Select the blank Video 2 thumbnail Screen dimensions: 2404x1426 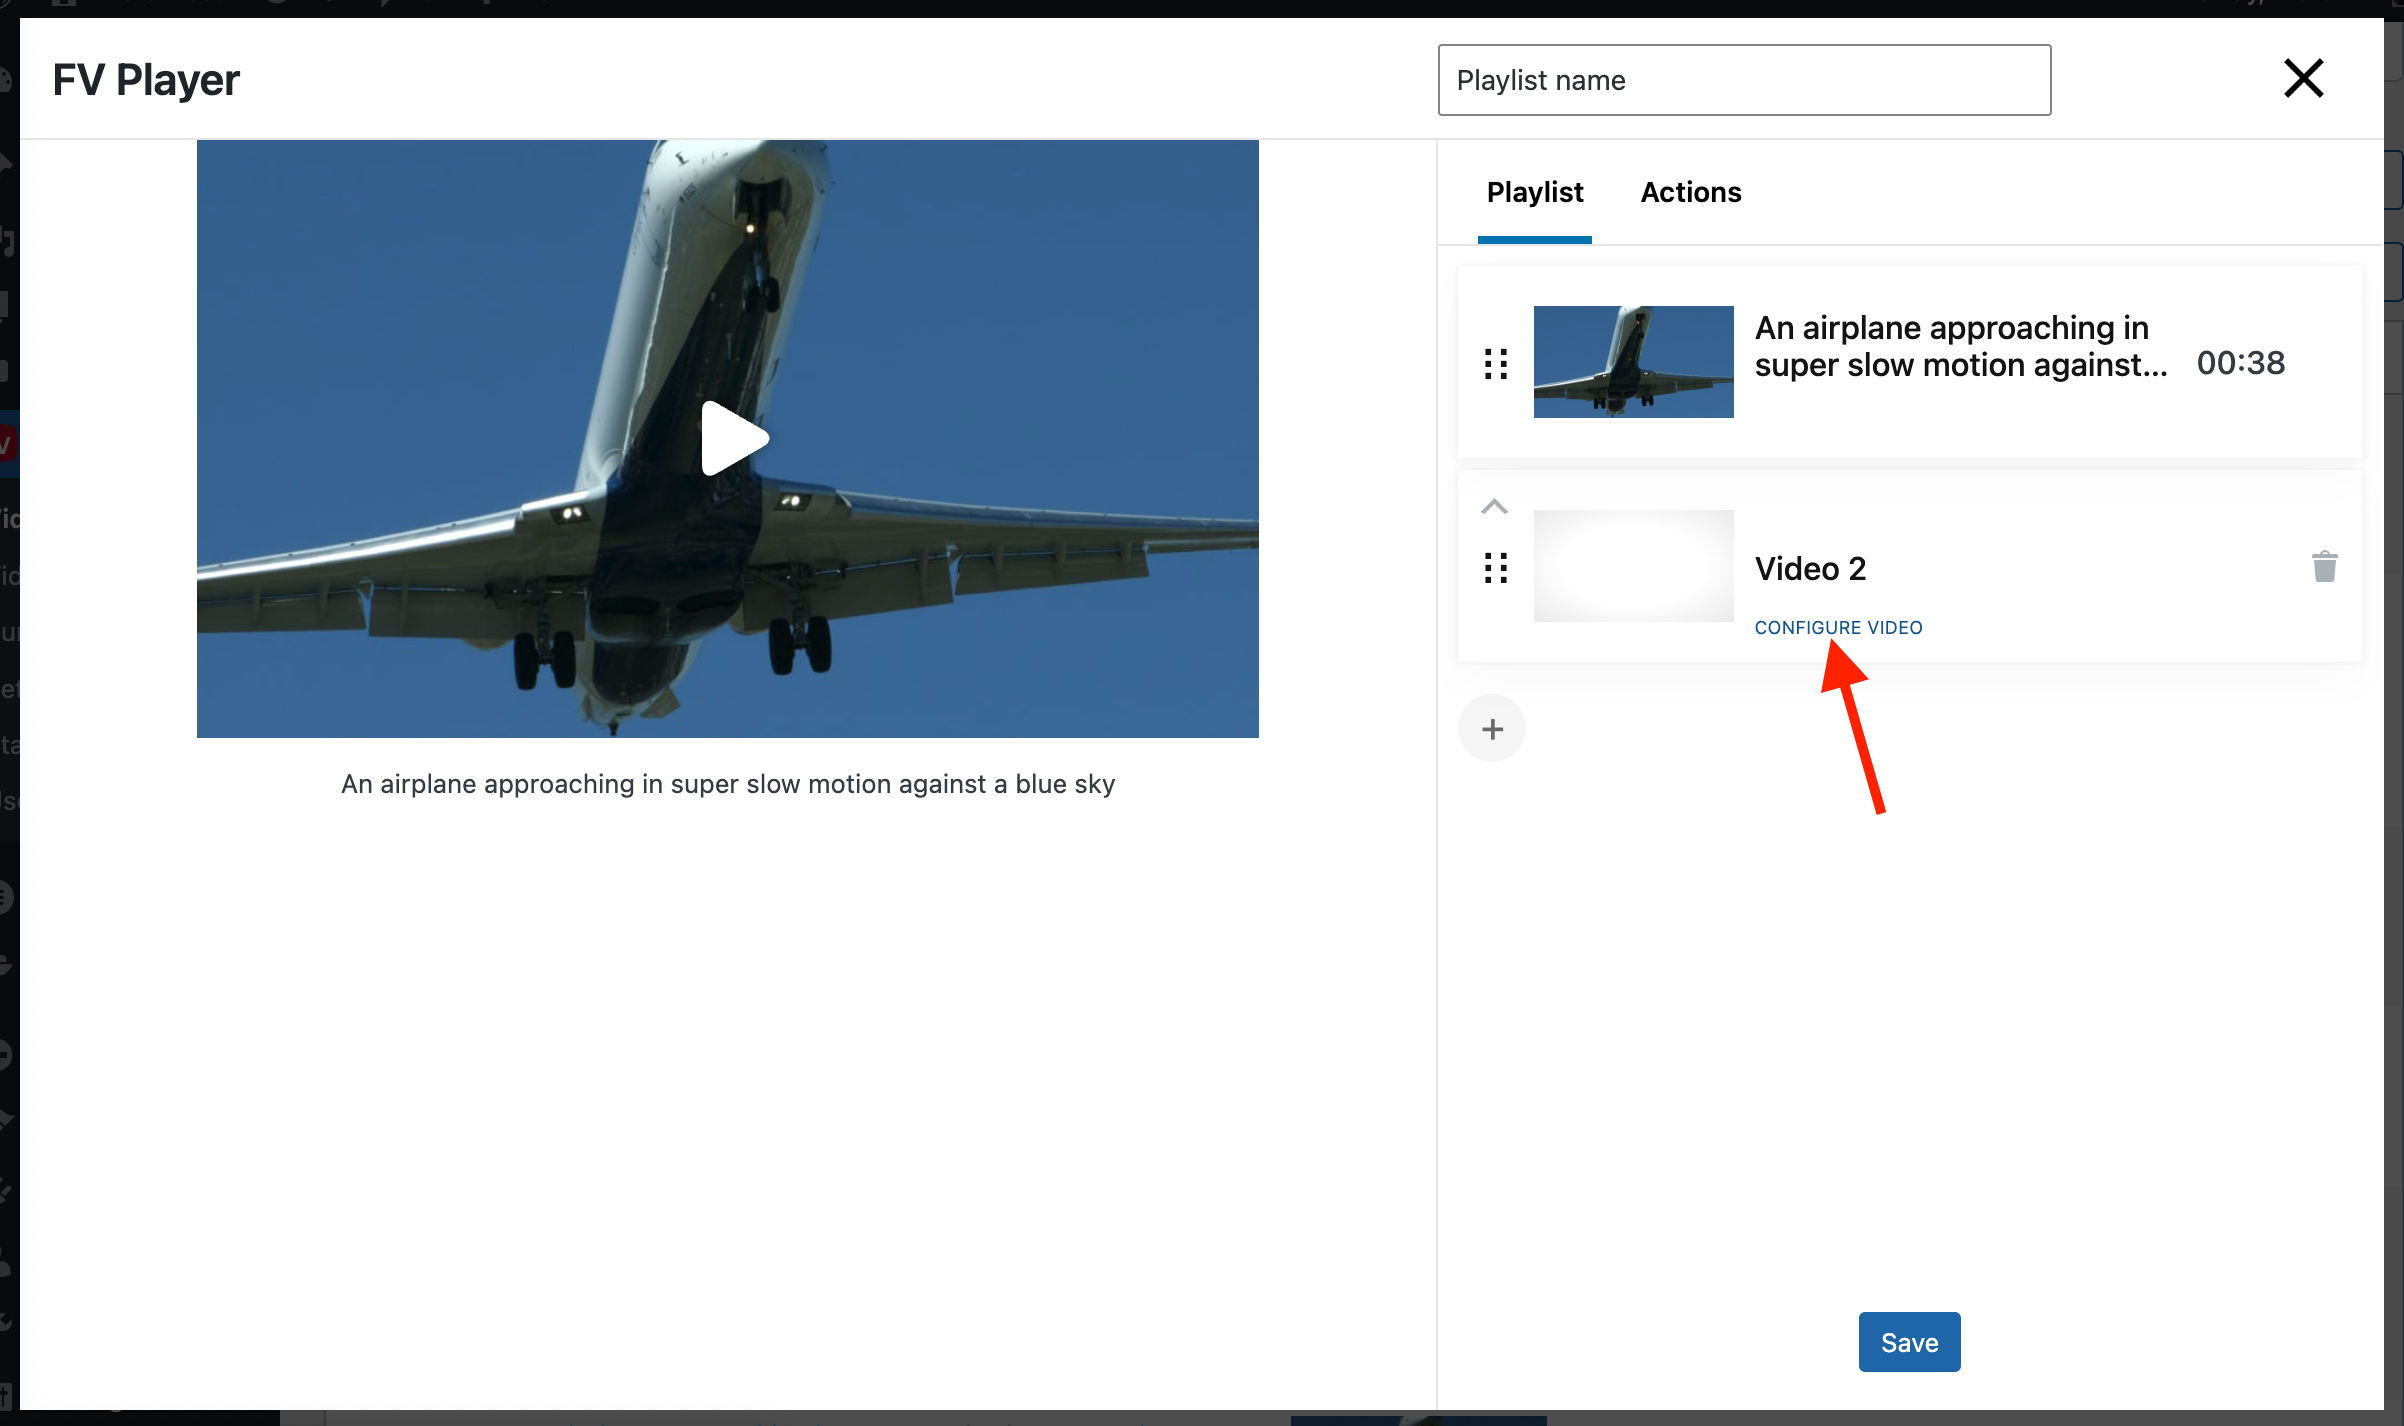[x=1633, y=566]
